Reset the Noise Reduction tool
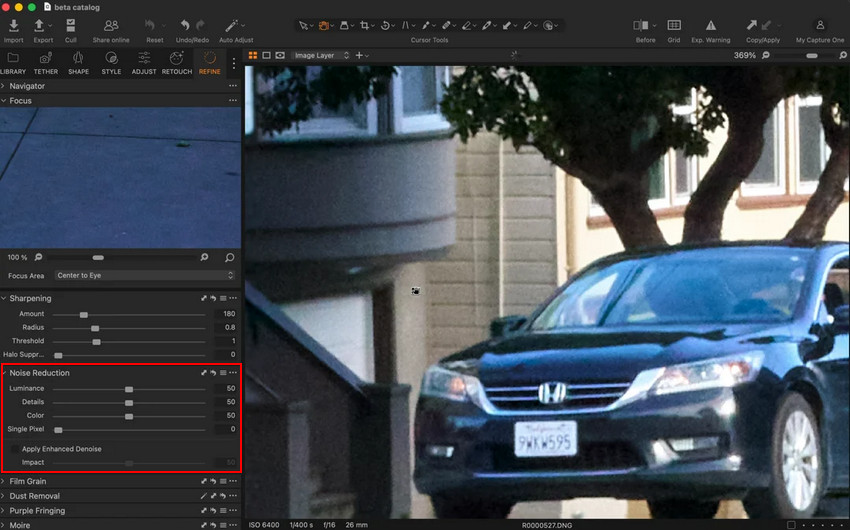This screenshot has width=850, height=530. pos(213,373)
